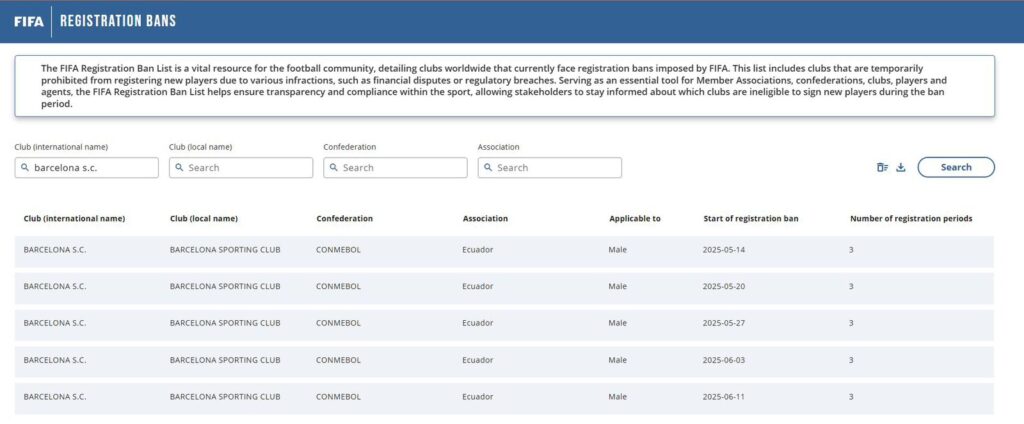1024x424 pixels.
Task: Click period count 3 in the 2025-06-11 row
Action: click(852, 397)
